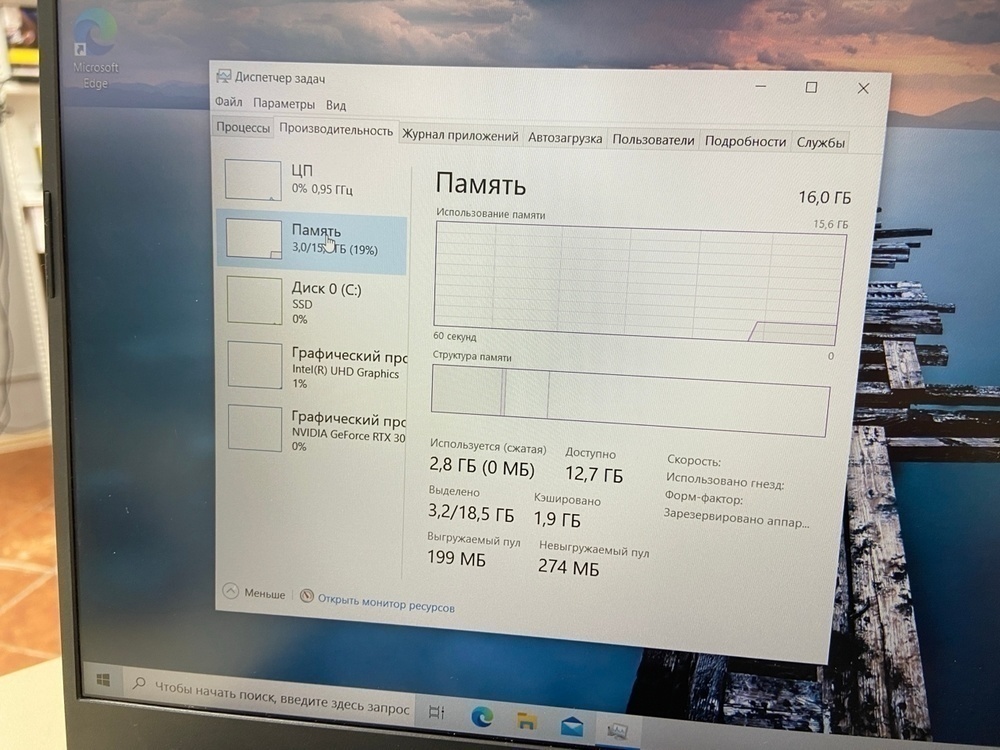
Task: Open the Параметры menu
Action: [x=284, y=103]
